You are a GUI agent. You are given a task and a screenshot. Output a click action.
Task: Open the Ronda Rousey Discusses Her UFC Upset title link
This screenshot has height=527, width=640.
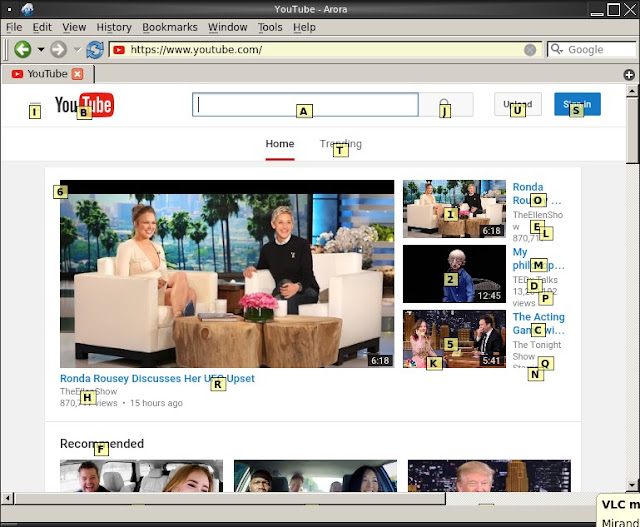coord(157,378)
